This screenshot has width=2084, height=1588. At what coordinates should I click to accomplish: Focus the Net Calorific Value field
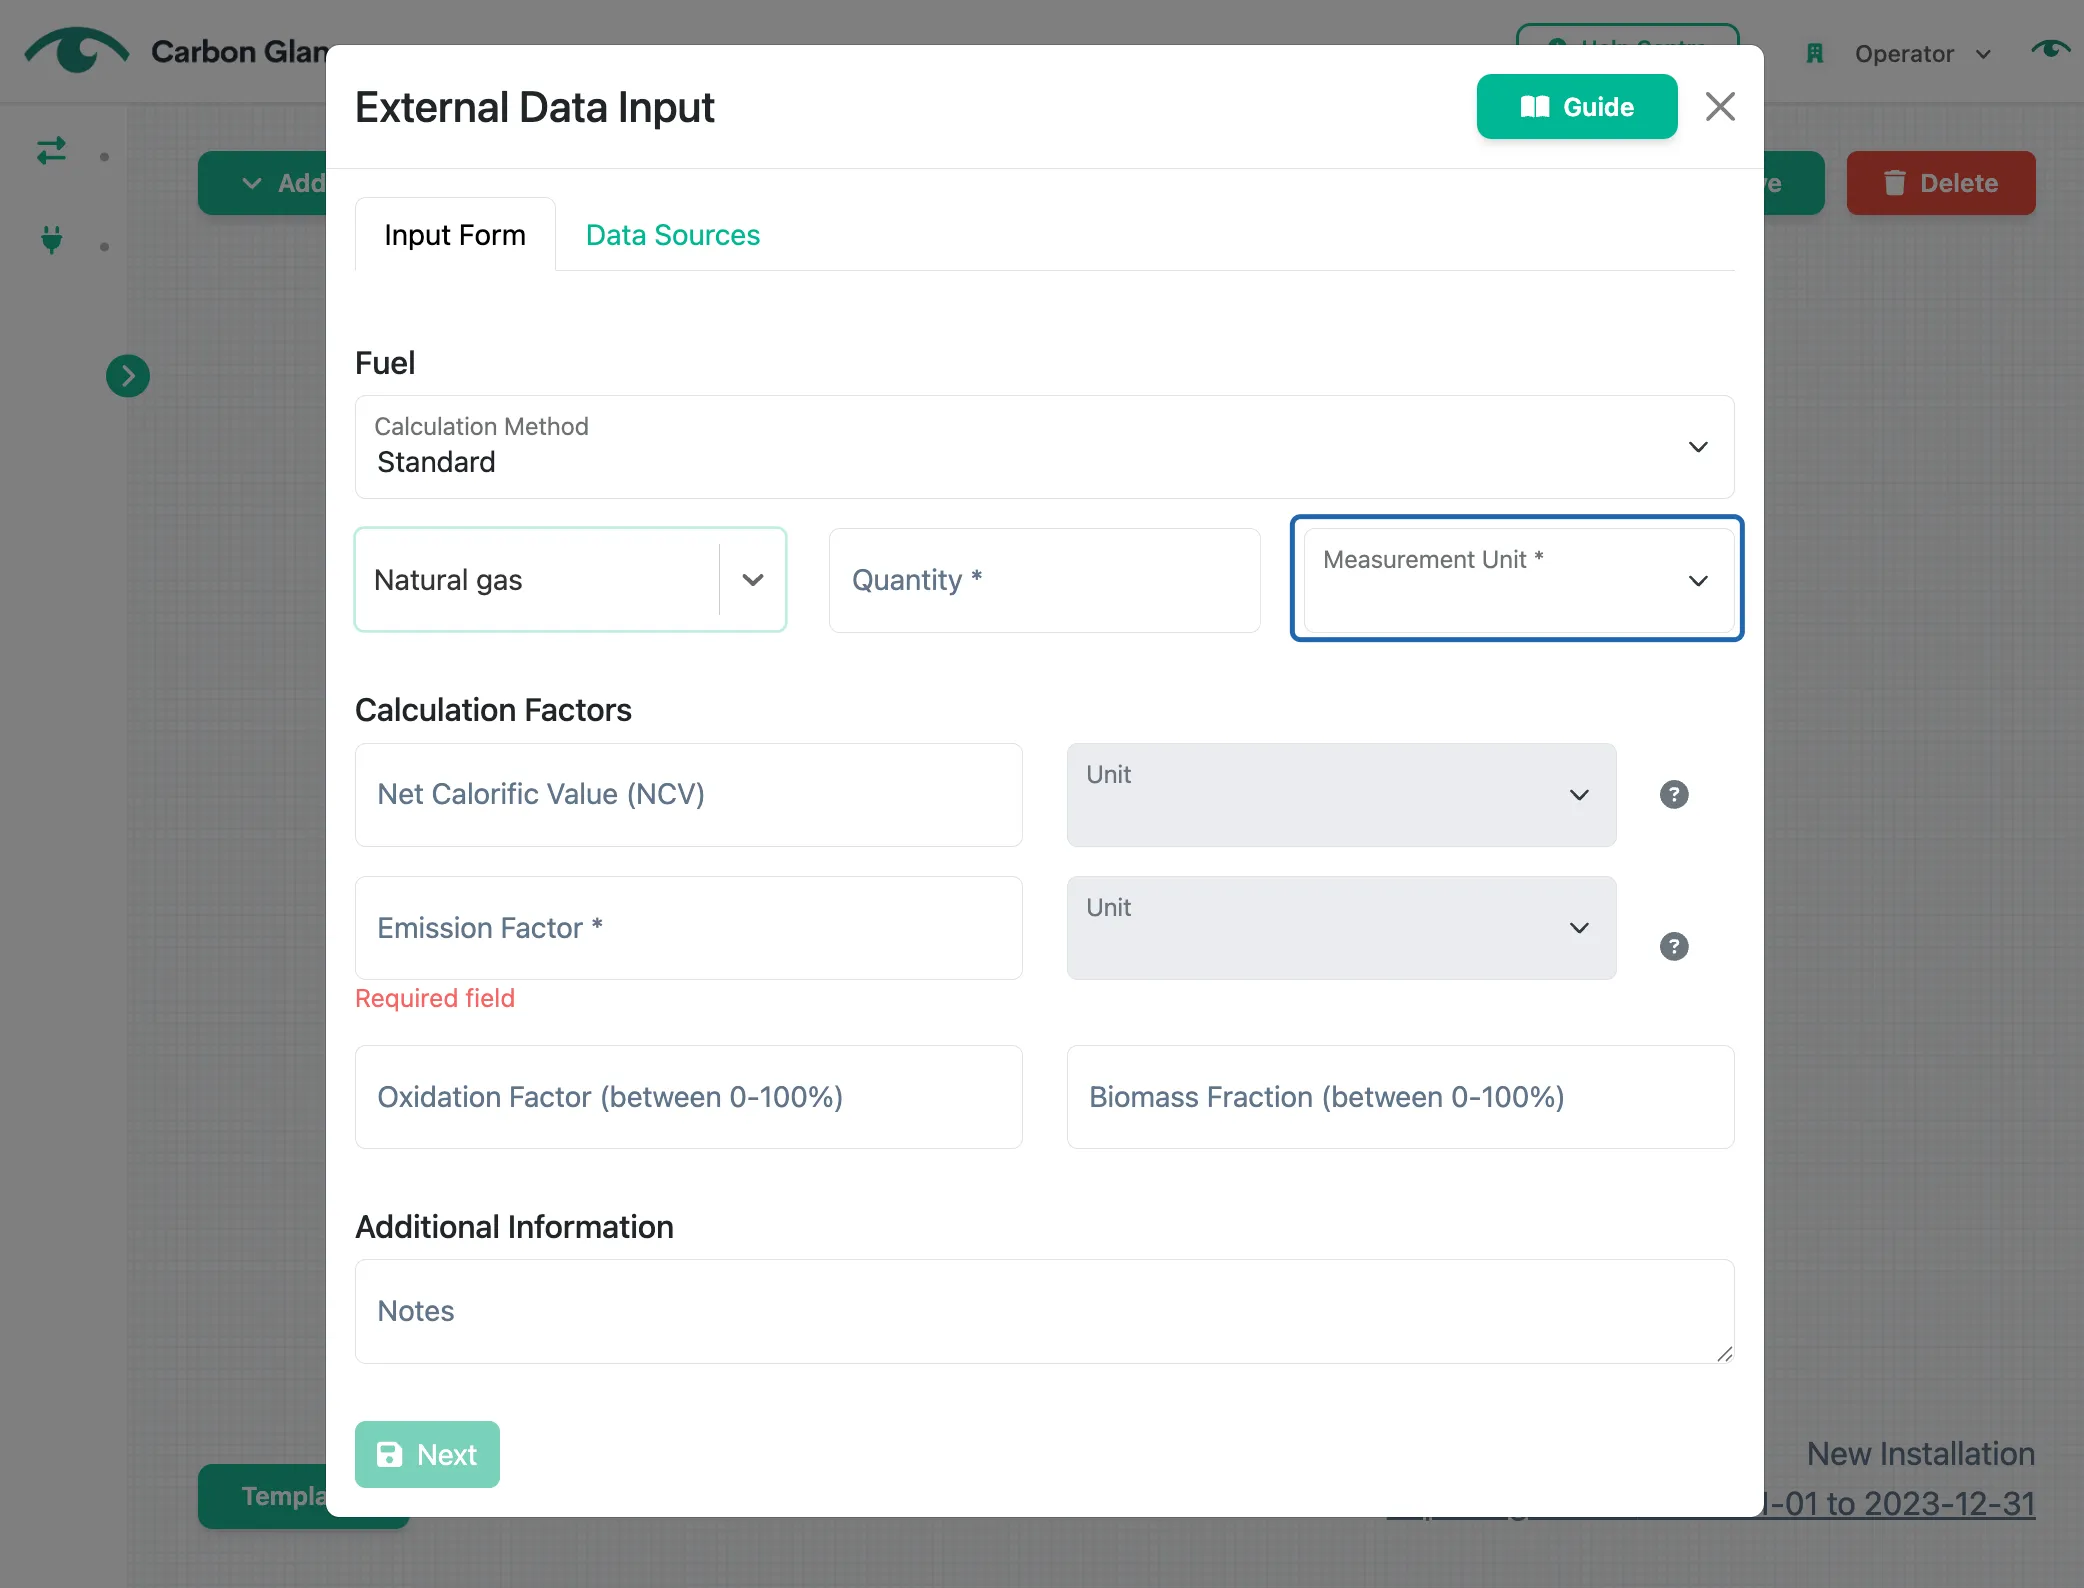tap(689, 795)
